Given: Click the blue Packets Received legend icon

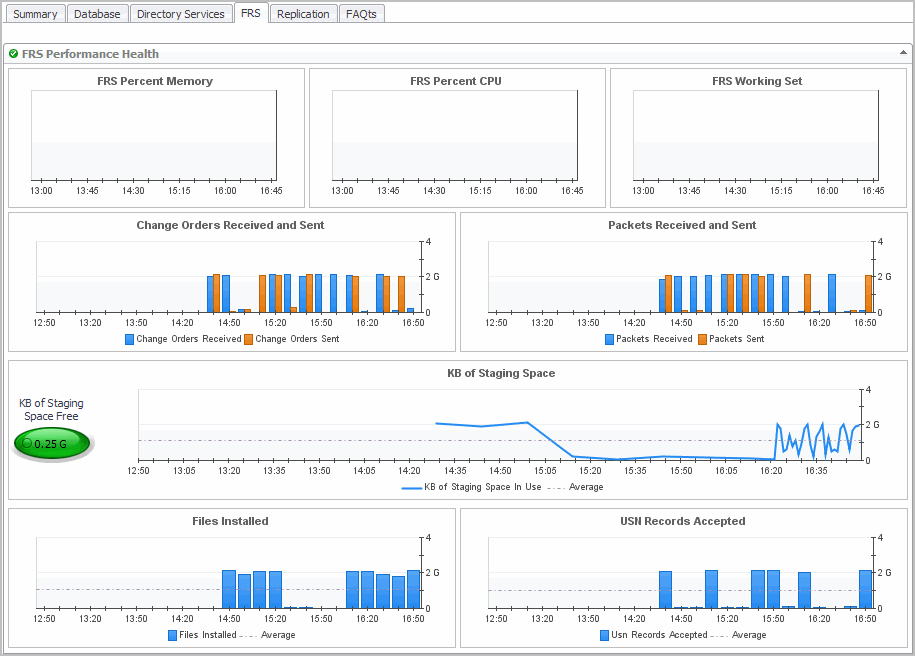Looking at the screenshot, I should click(610, 339).
